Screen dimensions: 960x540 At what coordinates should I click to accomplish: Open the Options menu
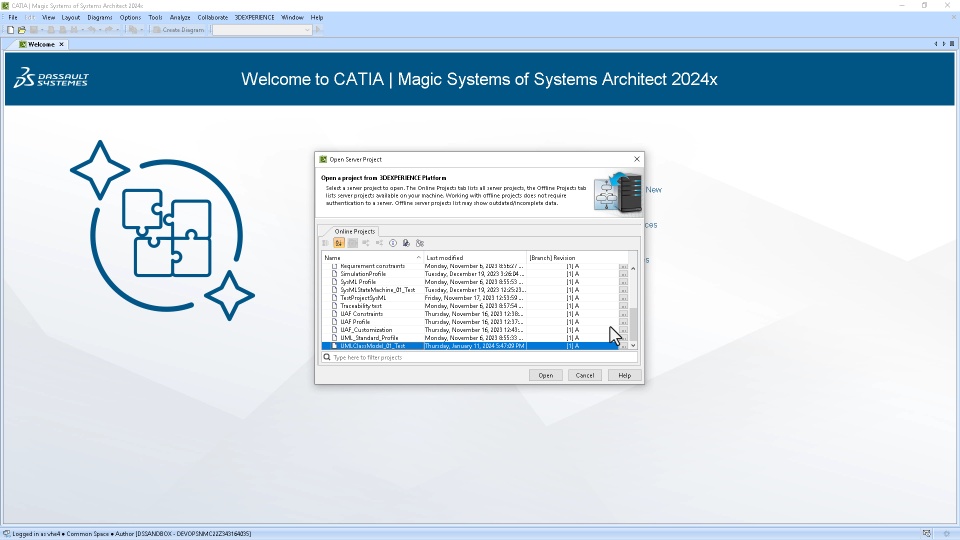tap(130, 18)
